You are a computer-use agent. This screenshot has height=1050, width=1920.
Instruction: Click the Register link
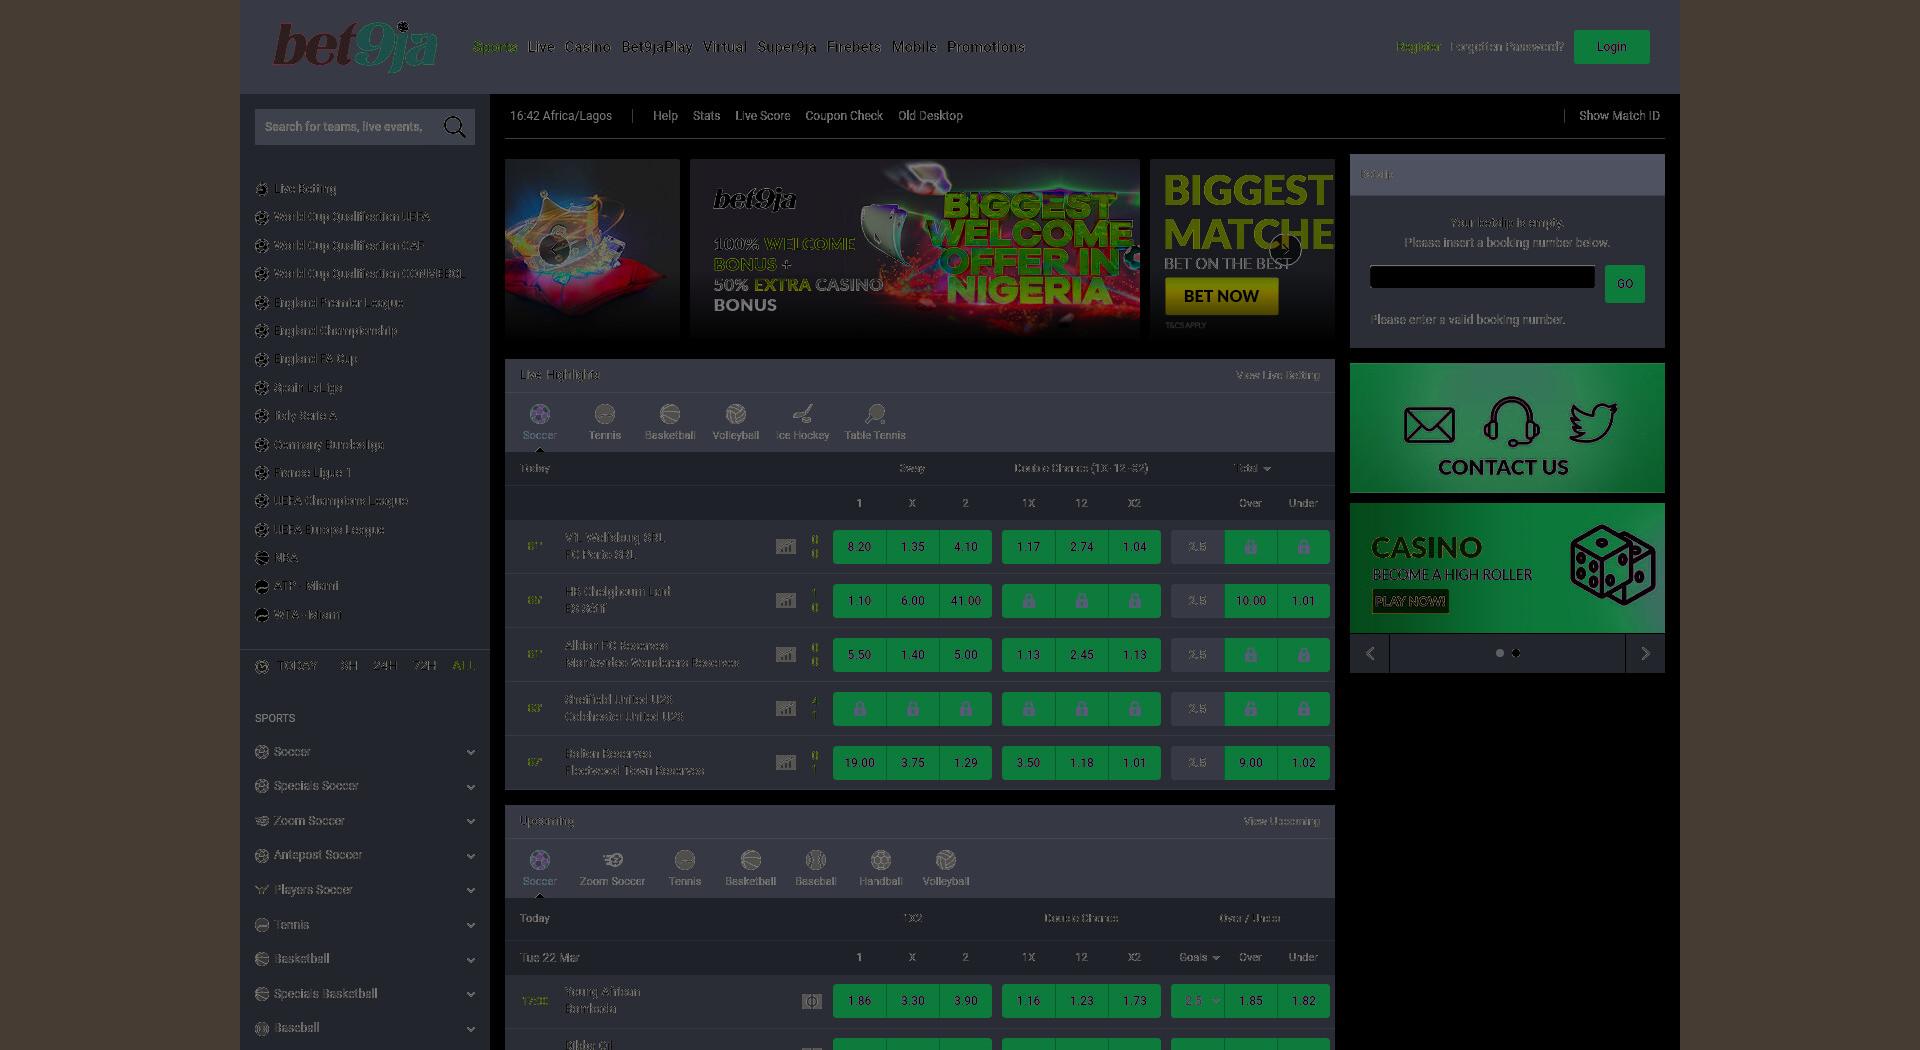pyautogui.click(x=1418, y=47)
